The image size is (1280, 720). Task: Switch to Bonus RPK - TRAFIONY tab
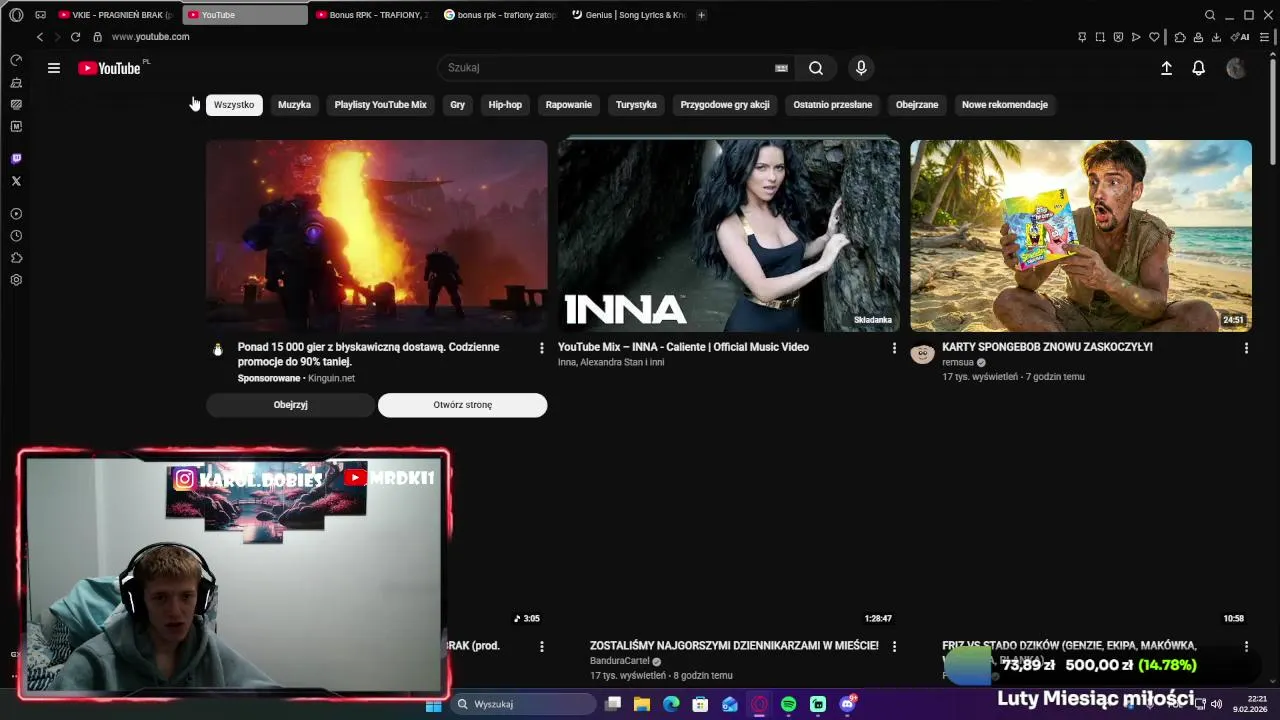(372, 15)
